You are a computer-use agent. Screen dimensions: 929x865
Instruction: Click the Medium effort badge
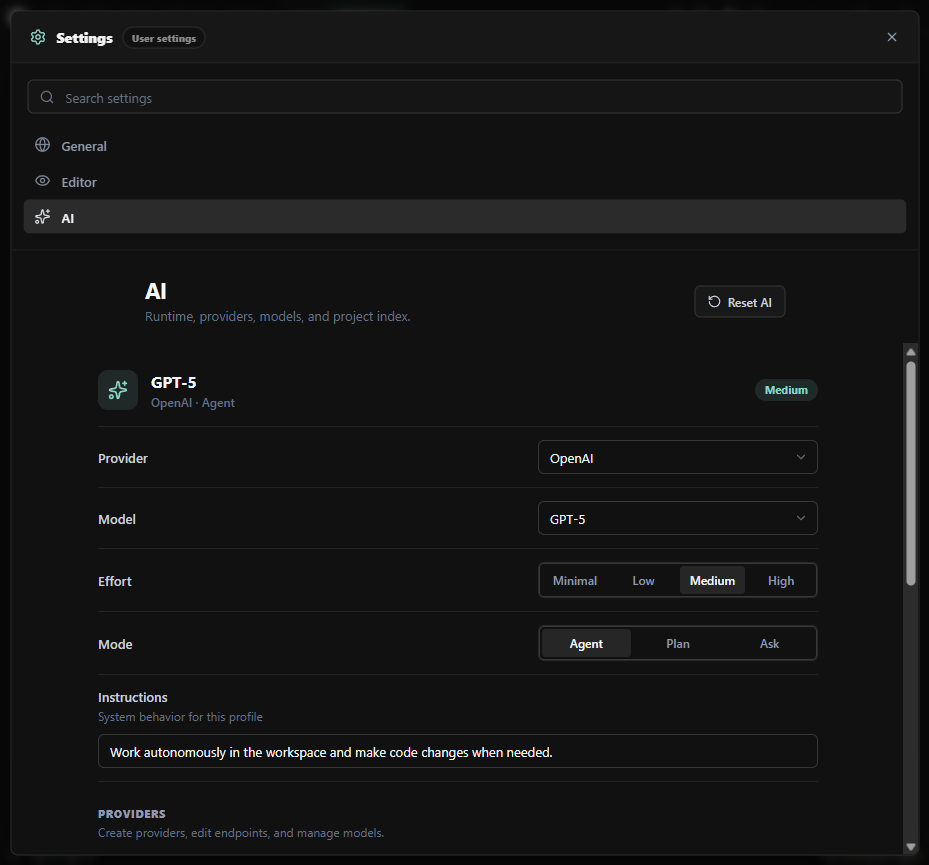pyautogui.click(x=786, y=390)
